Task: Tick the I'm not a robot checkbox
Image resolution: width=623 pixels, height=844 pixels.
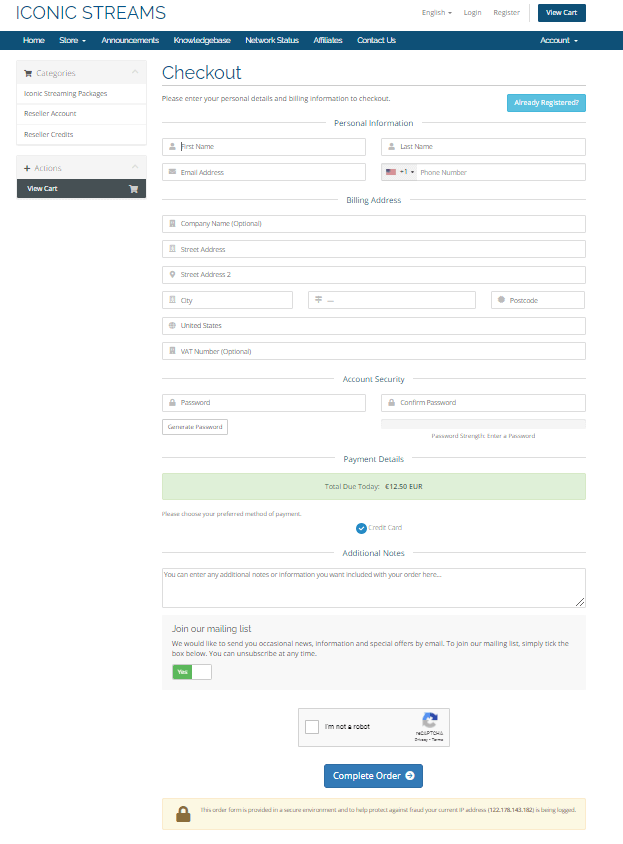Action: [312, 727]
